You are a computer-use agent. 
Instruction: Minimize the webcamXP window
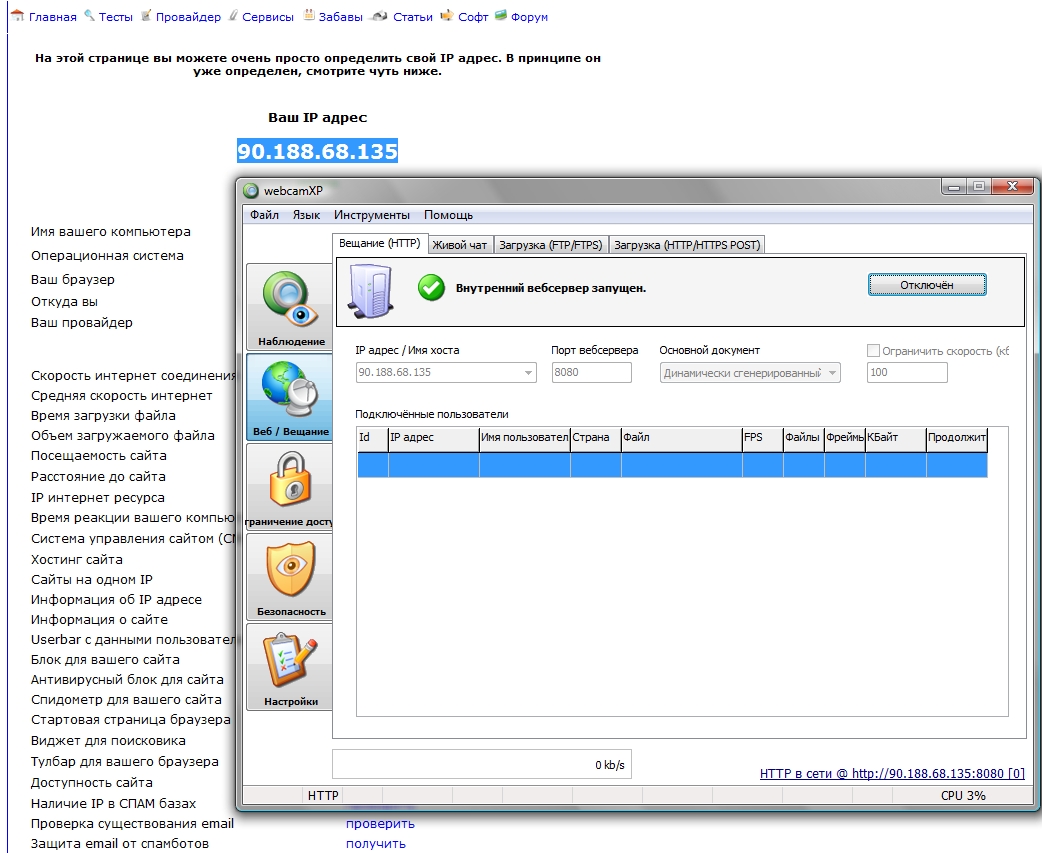point(954,187)
